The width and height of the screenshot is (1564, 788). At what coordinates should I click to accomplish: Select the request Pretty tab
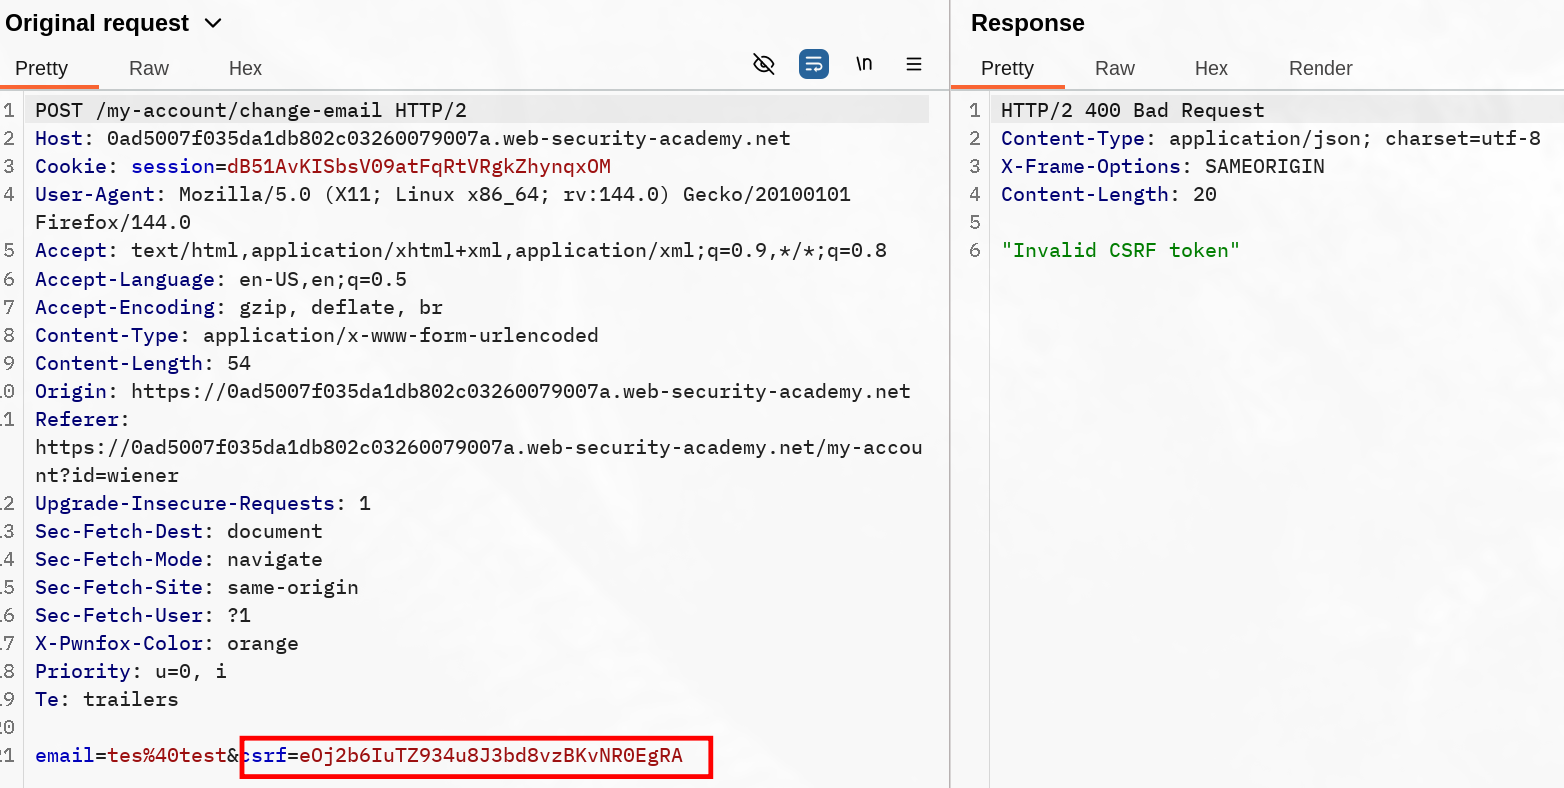tap(42, 68)
